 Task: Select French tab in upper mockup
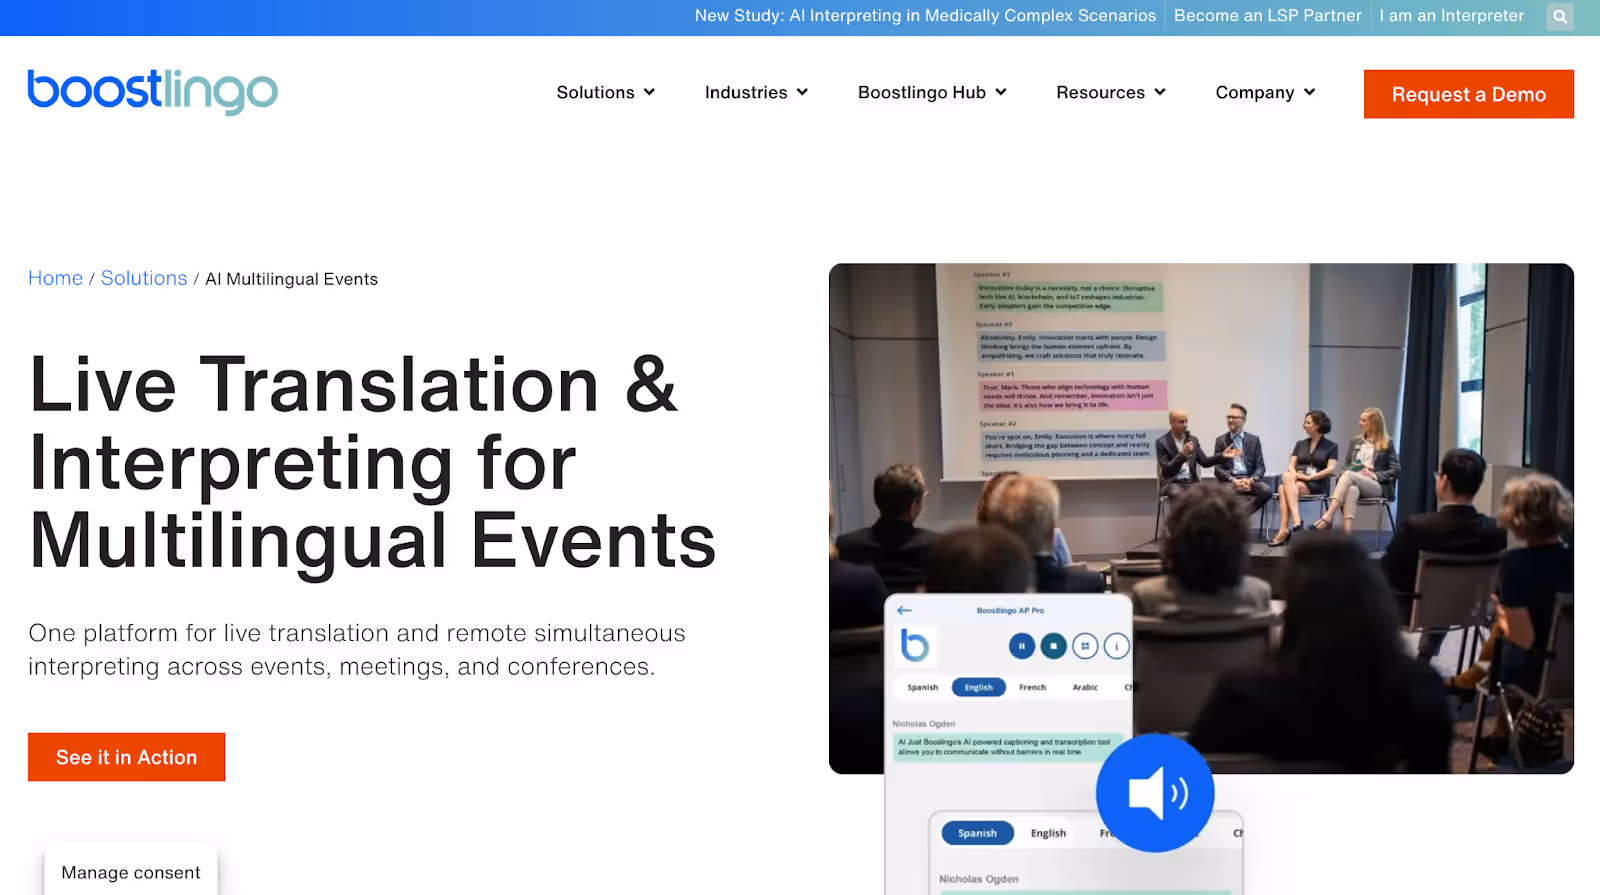pos(1032,687)
